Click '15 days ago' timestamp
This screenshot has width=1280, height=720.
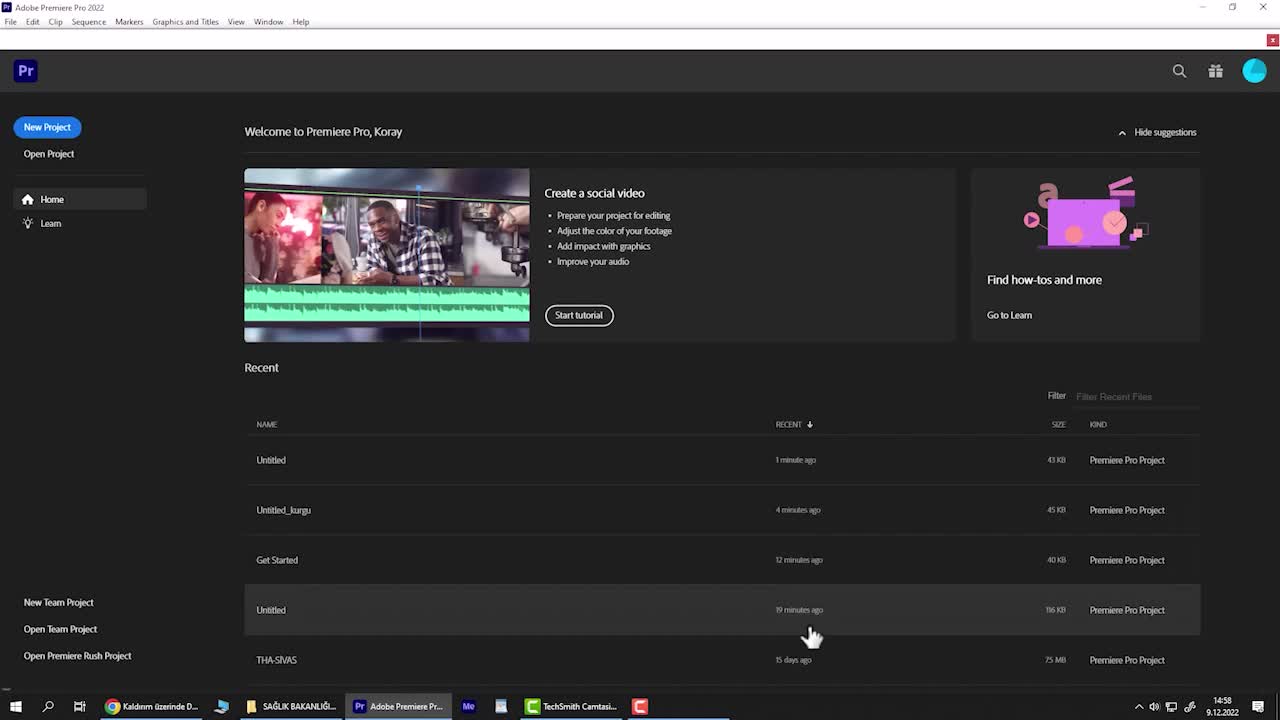pos(793,660)
